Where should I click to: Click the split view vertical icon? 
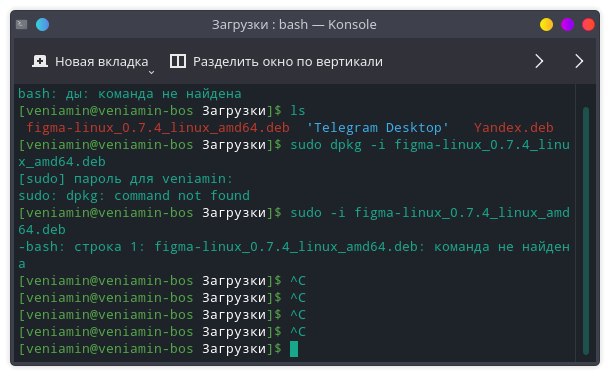(x=178, y=61)
